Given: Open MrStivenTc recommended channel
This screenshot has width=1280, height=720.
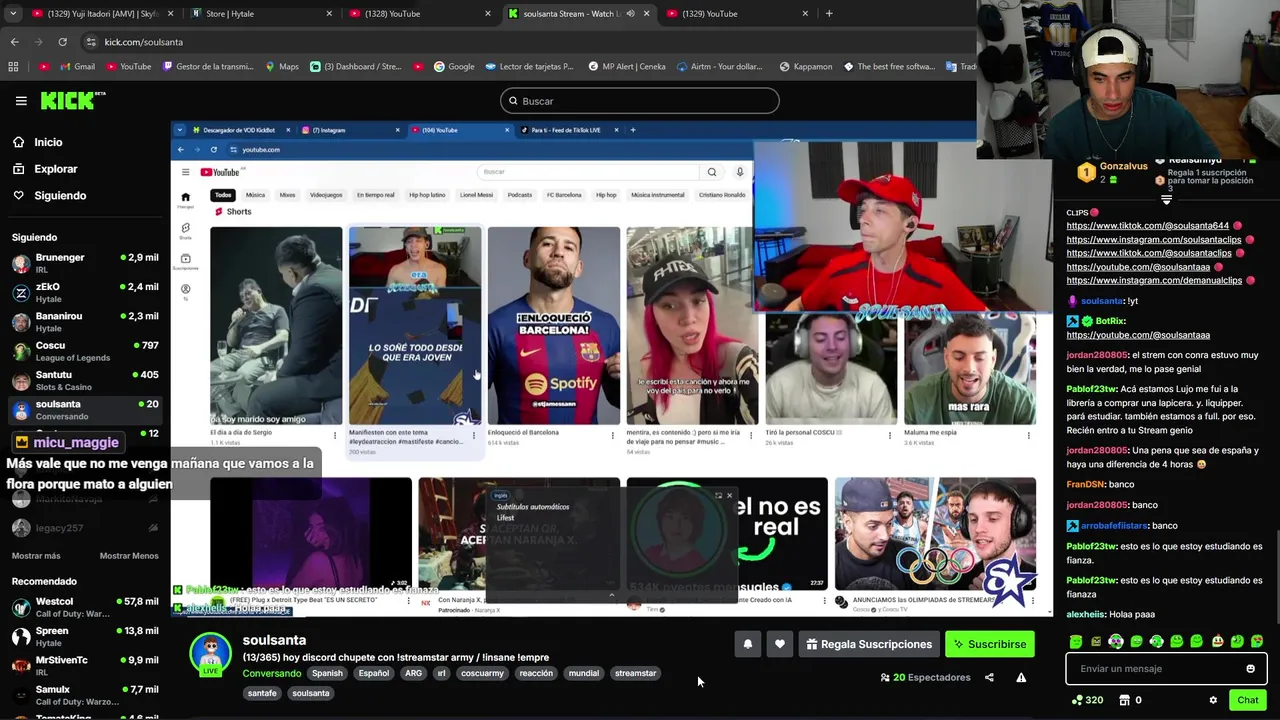Looking at the screenshot, I should pos(85,666).
